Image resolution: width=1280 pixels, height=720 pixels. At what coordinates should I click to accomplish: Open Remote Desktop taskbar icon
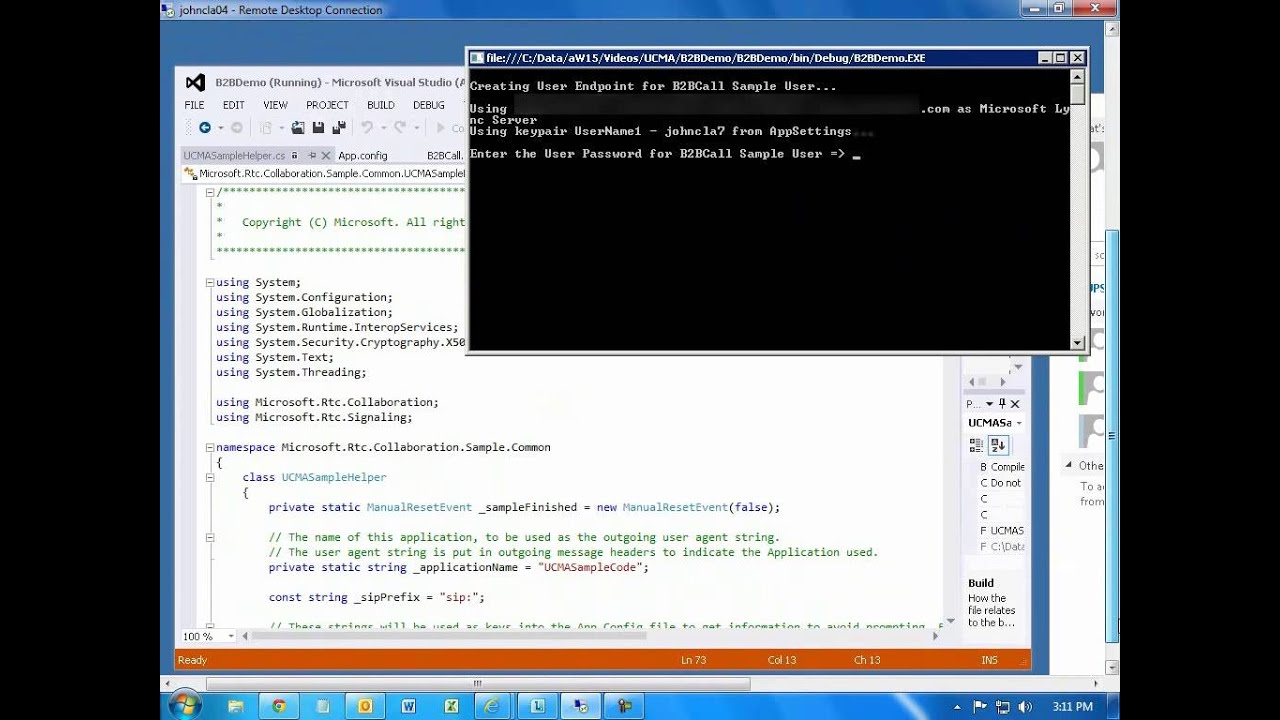581,706
